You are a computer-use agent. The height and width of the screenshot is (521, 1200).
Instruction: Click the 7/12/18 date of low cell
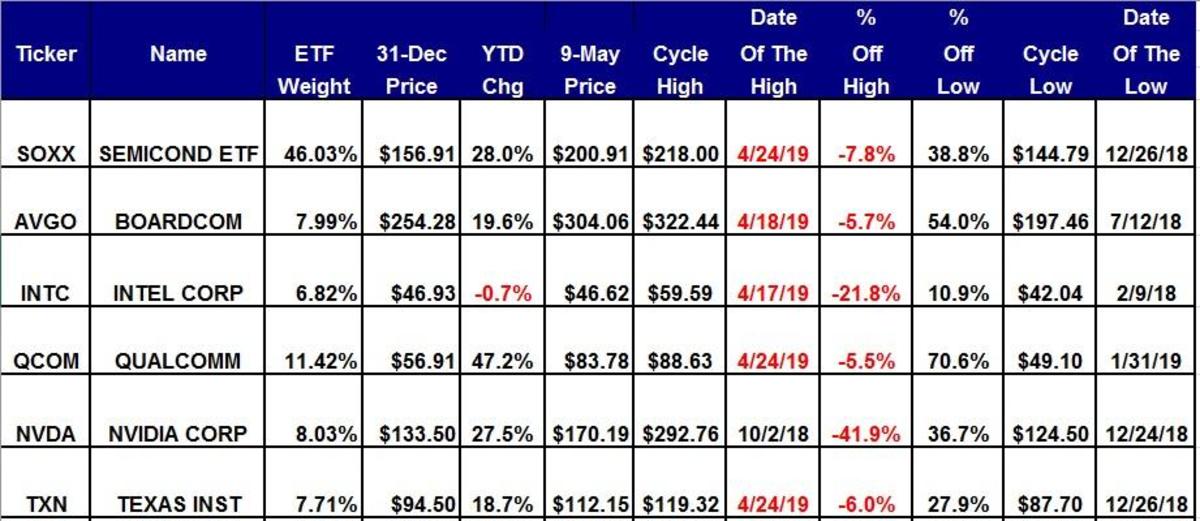click(x=1148, y=221)
